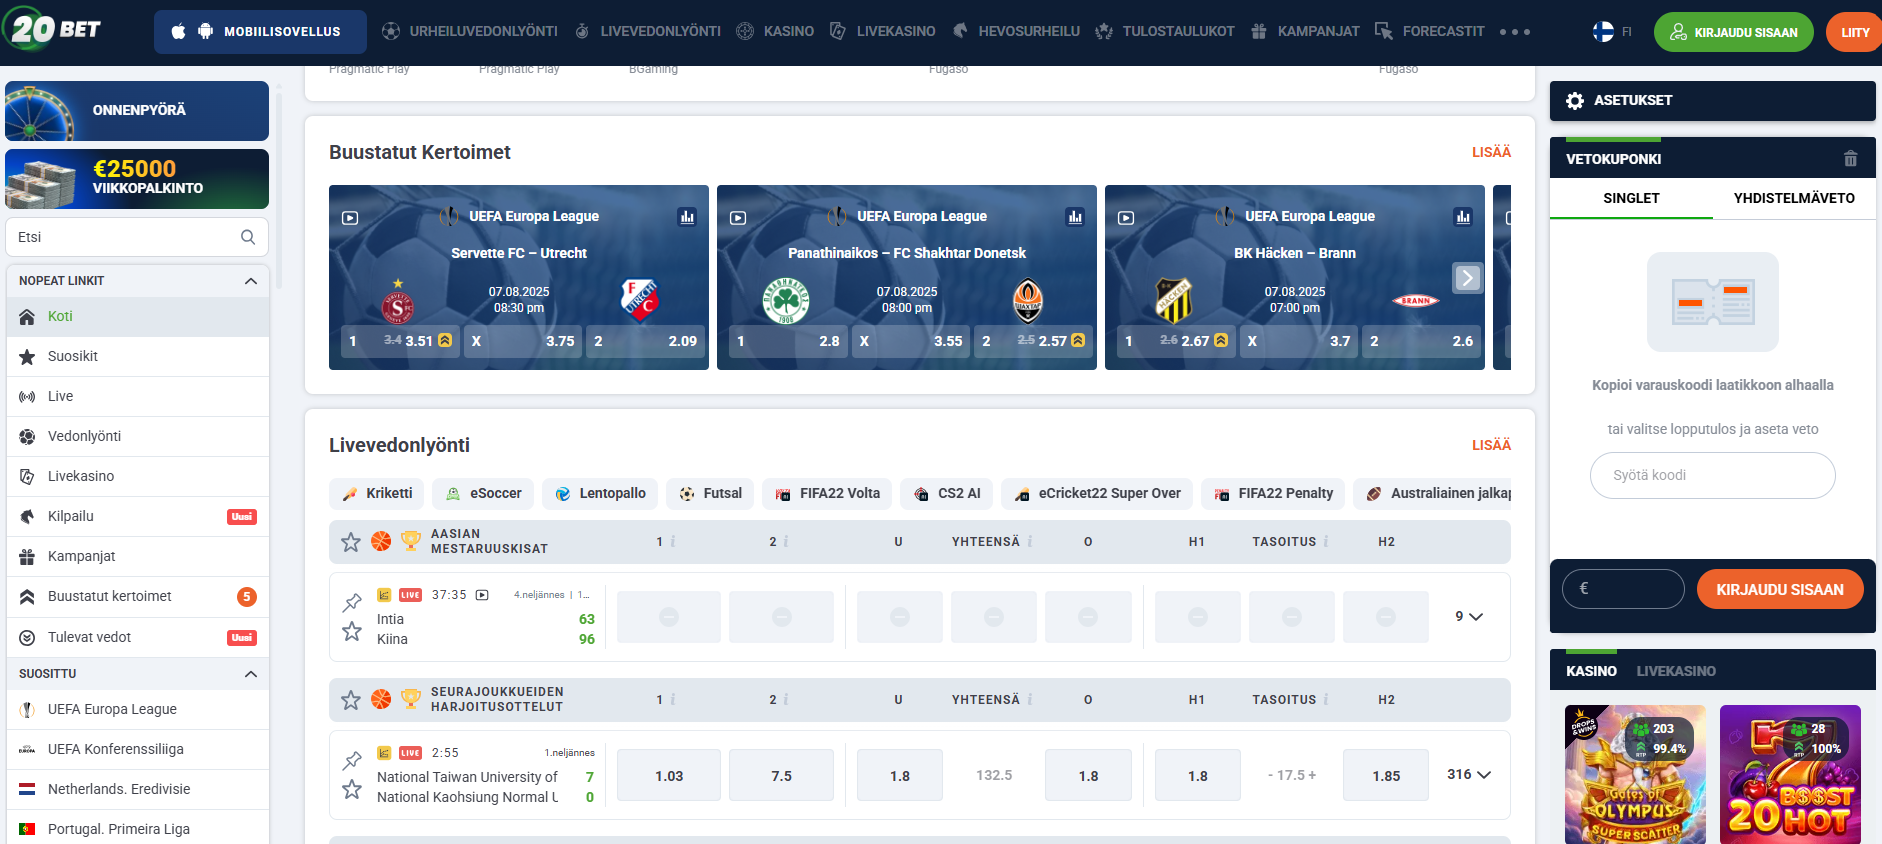Open the Onnenpyörä wheel banner
The image size is (1882, 844).
pos(137,111)
